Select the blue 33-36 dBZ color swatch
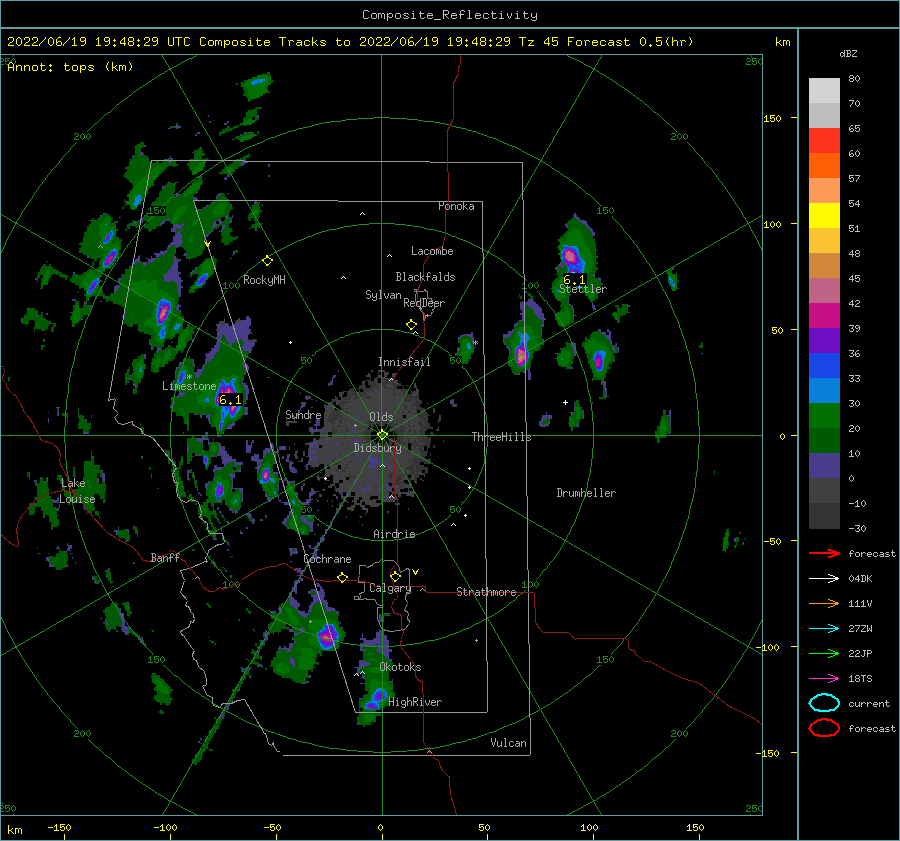Screen dimensions: 900x841 824,366
